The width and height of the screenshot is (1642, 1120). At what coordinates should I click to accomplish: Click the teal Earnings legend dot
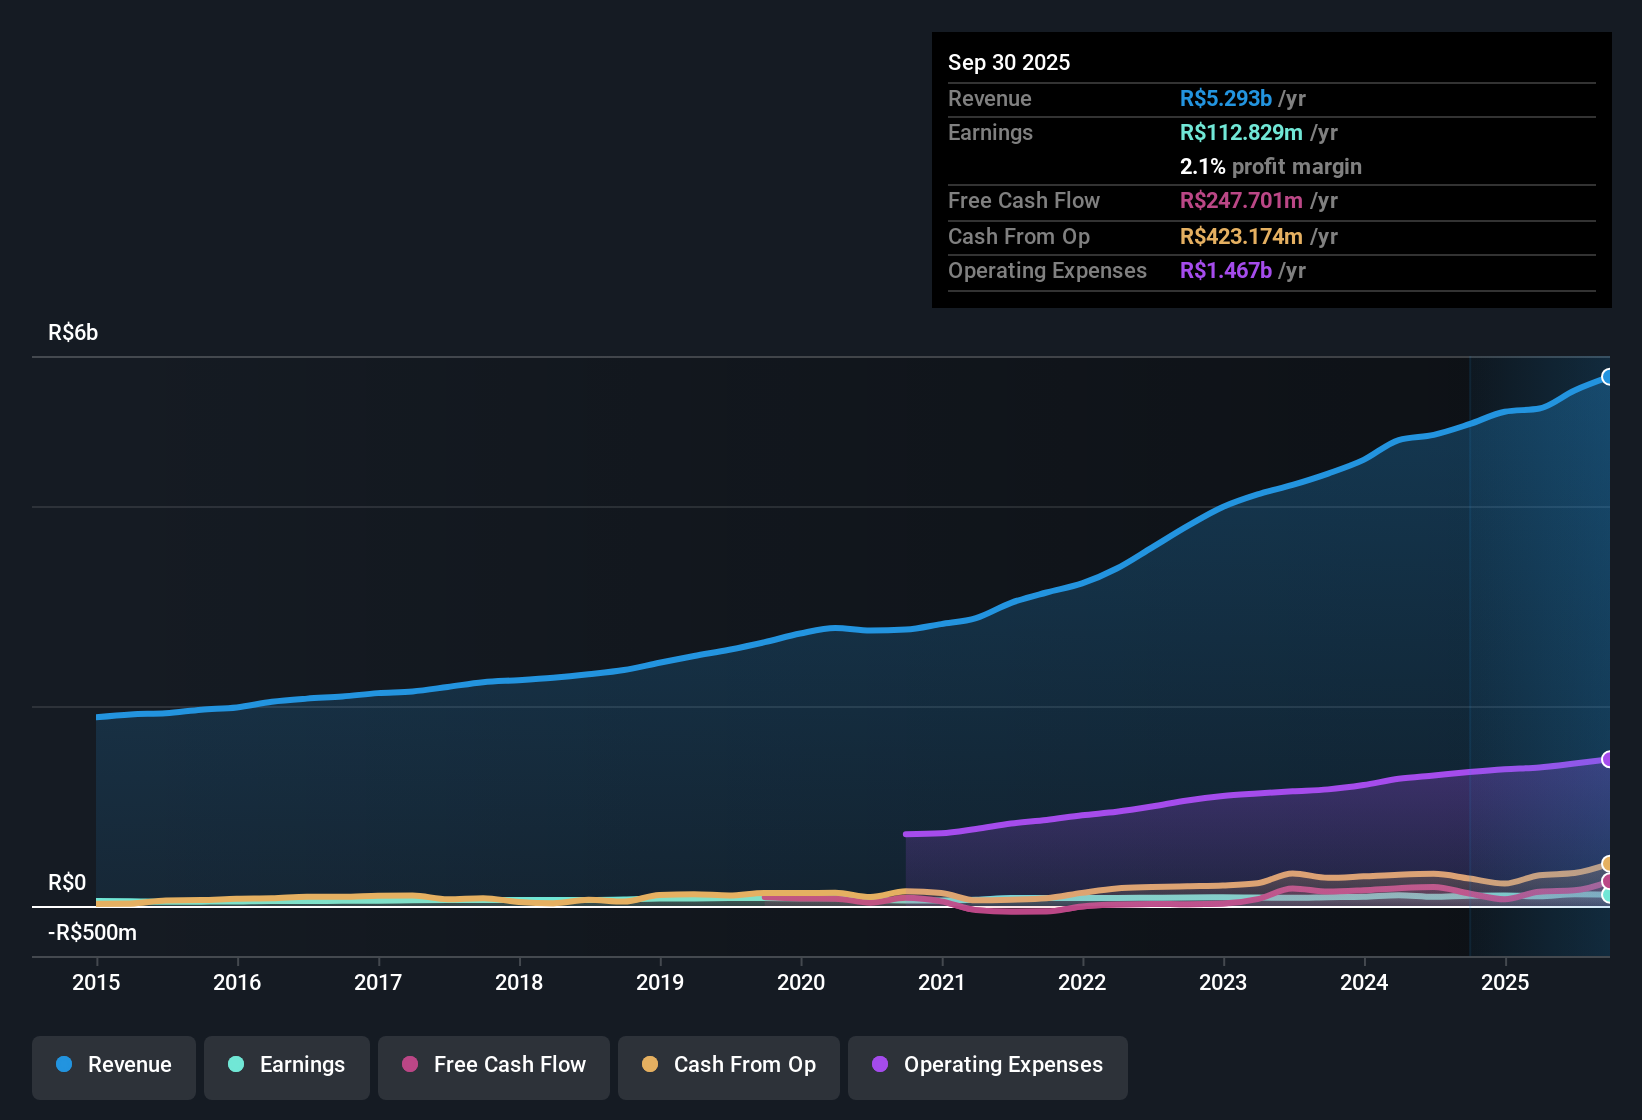tap(236, 1065)
